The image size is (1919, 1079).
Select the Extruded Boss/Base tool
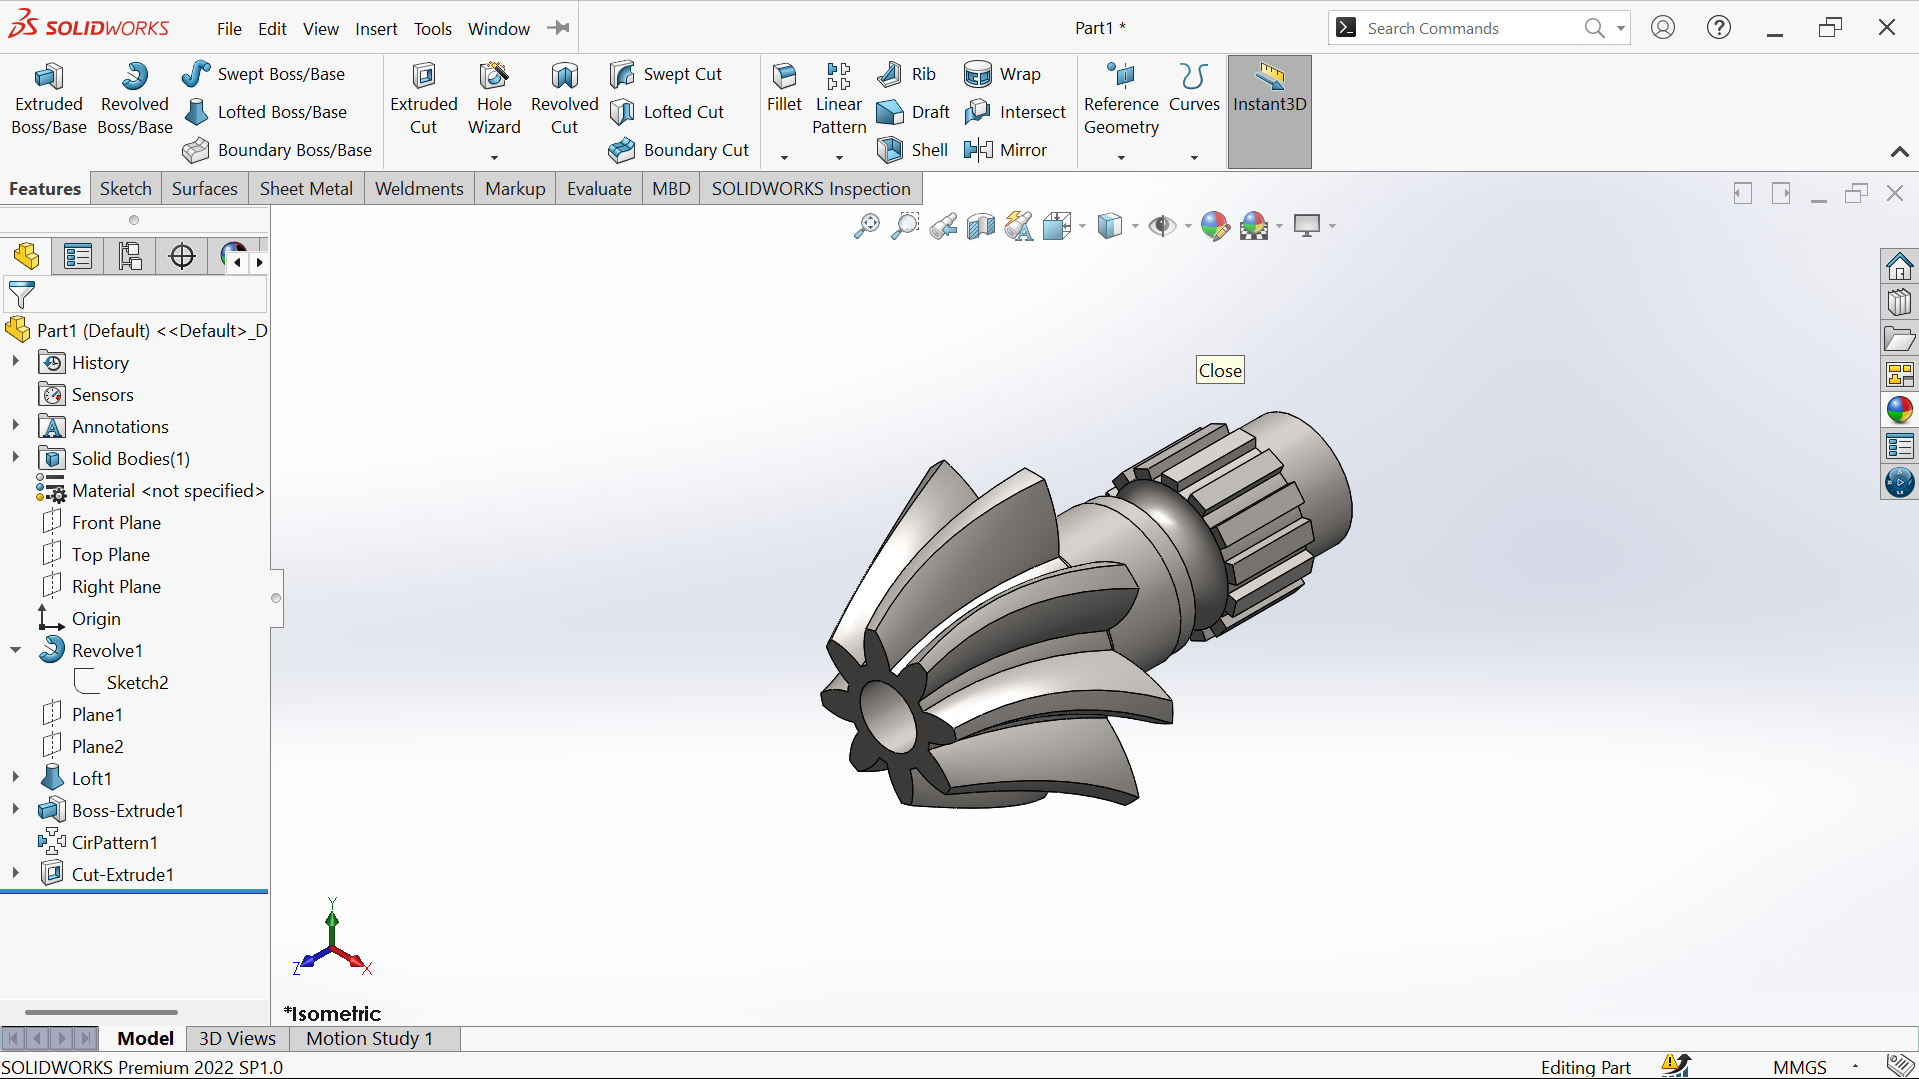[x=48, y=99]
